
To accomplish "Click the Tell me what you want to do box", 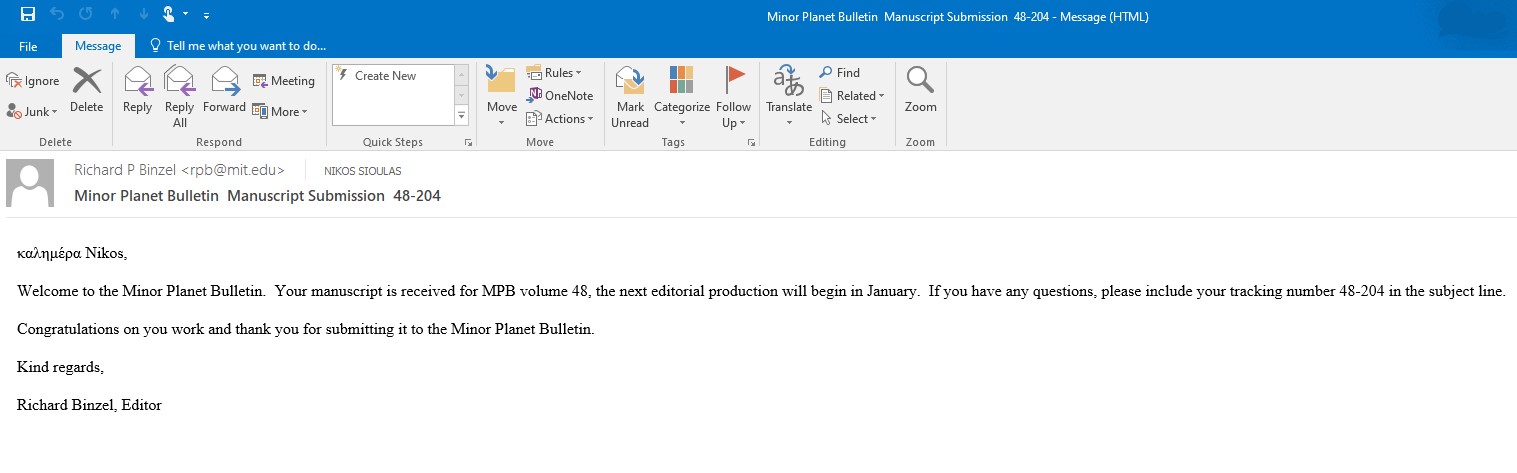I will coord(237,46).
